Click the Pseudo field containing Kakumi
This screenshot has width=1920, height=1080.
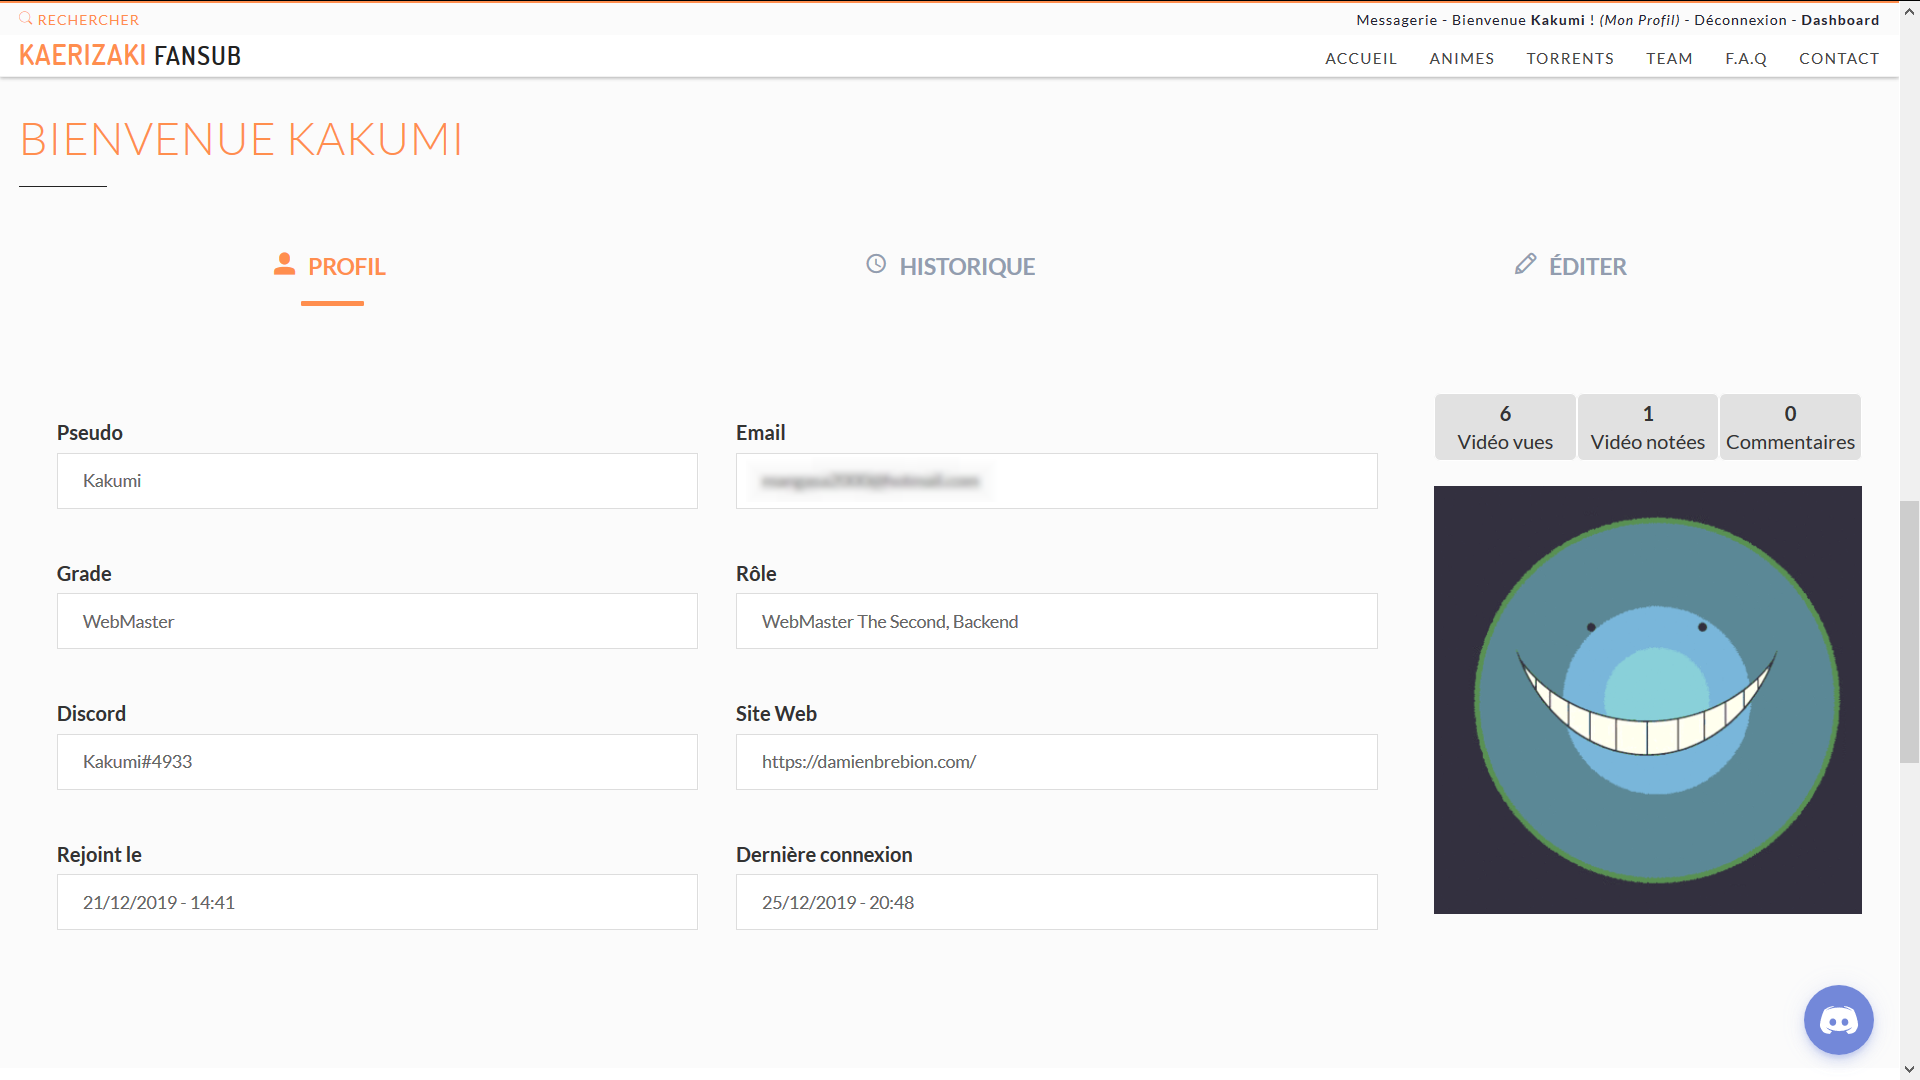tap(377, 481)
